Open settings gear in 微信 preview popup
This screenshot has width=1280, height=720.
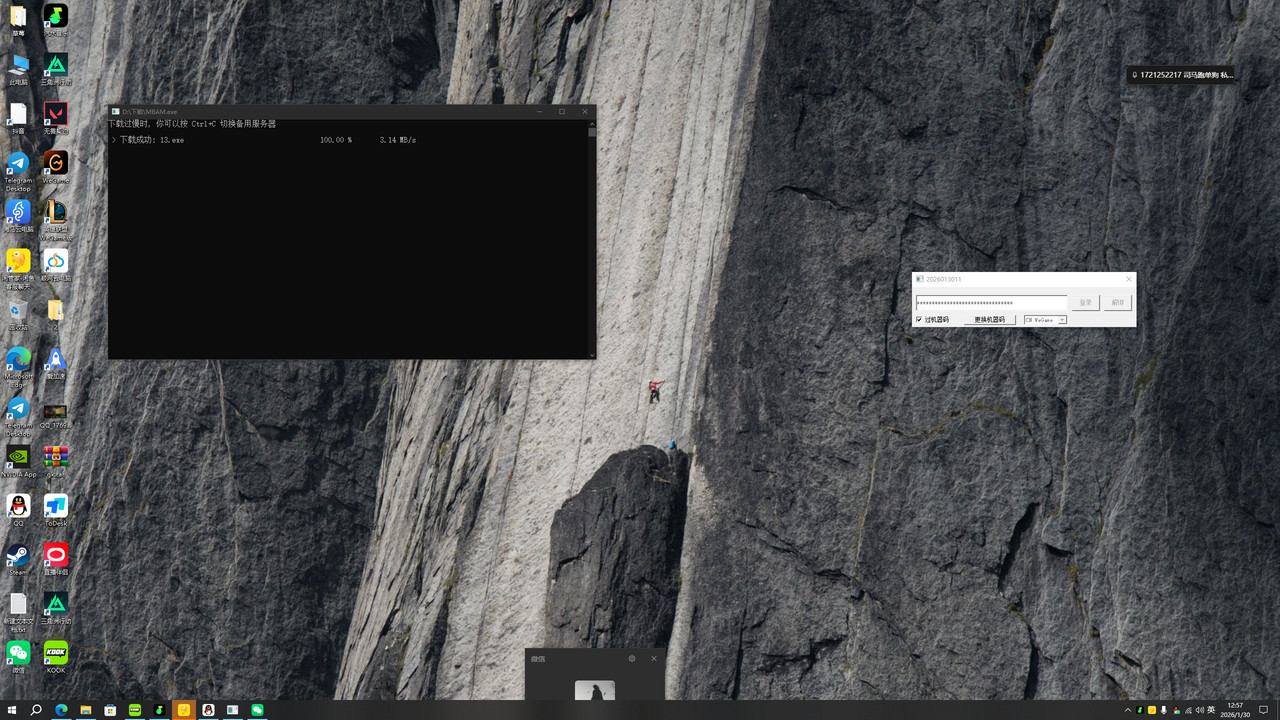[x=632, y=658]
